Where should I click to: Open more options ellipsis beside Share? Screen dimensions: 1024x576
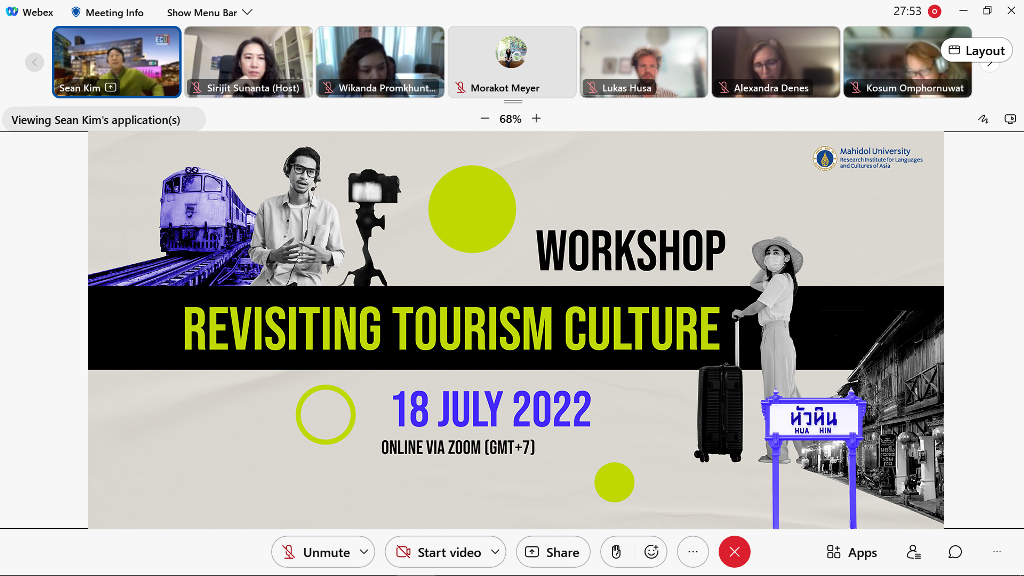pos(692,552)
